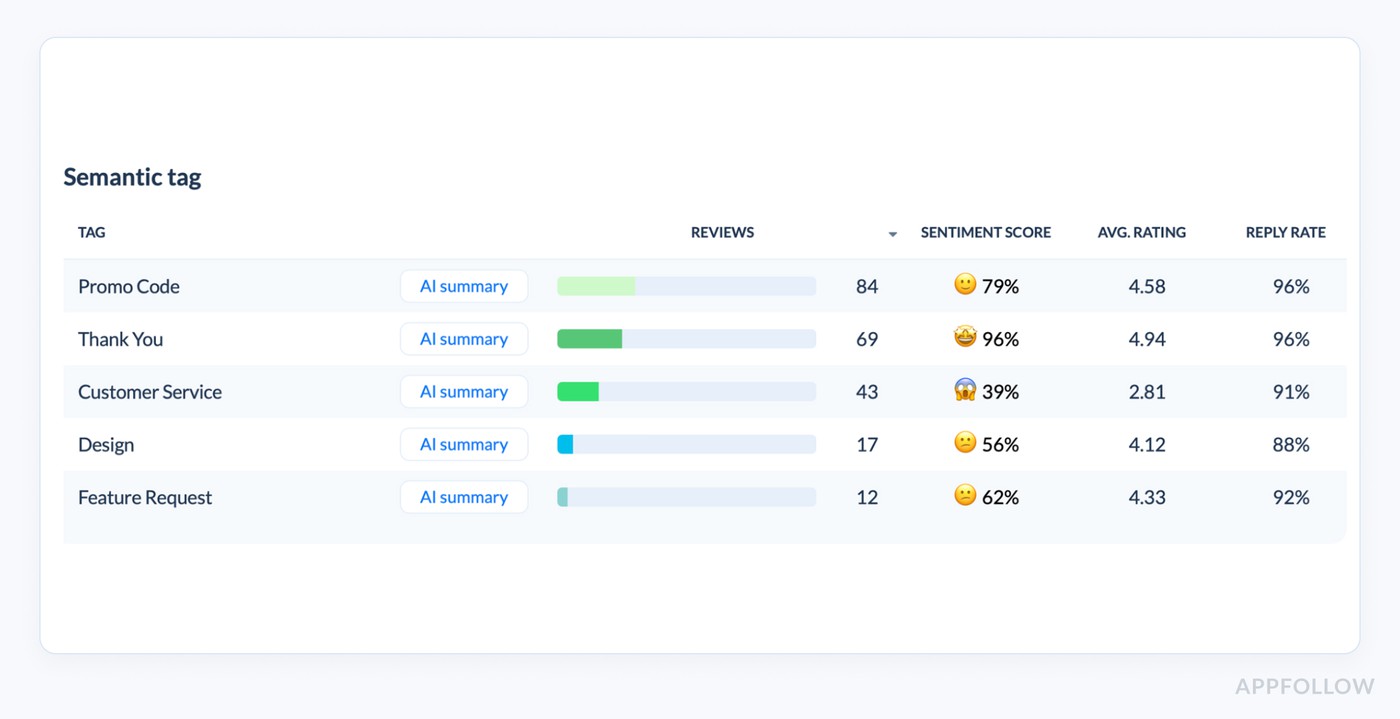
Task: Sort by the TAG column header
Action: [x=91, y=232]
